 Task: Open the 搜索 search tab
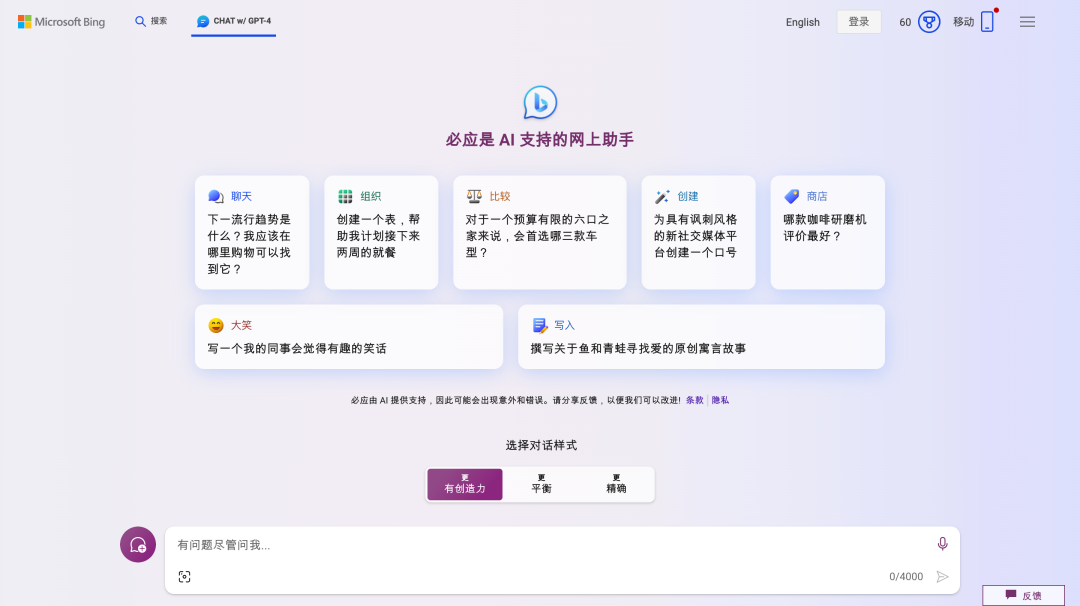click(x=151, y=21)
